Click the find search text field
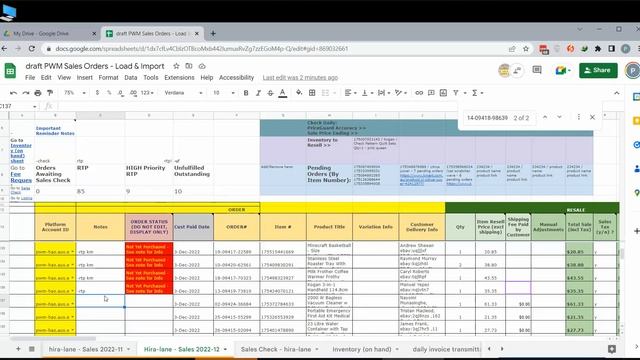The width and height of the screenshot is (640, 360). 487,118
